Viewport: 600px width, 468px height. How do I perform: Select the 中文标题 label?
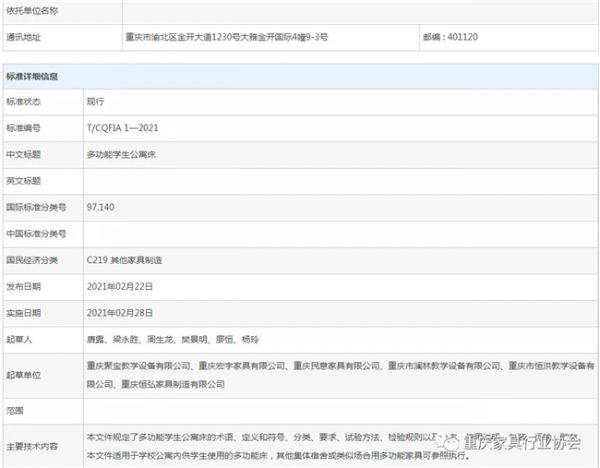pos(23,155)
